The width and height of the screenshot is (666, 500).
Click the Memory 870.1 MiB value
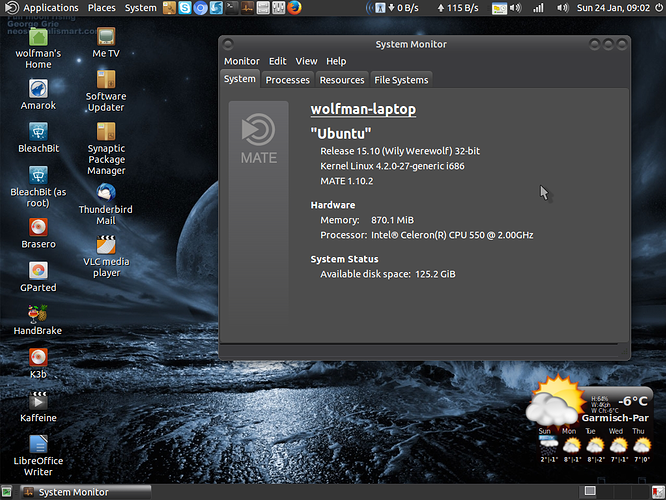pyautogui.click(x=392, y=220)
